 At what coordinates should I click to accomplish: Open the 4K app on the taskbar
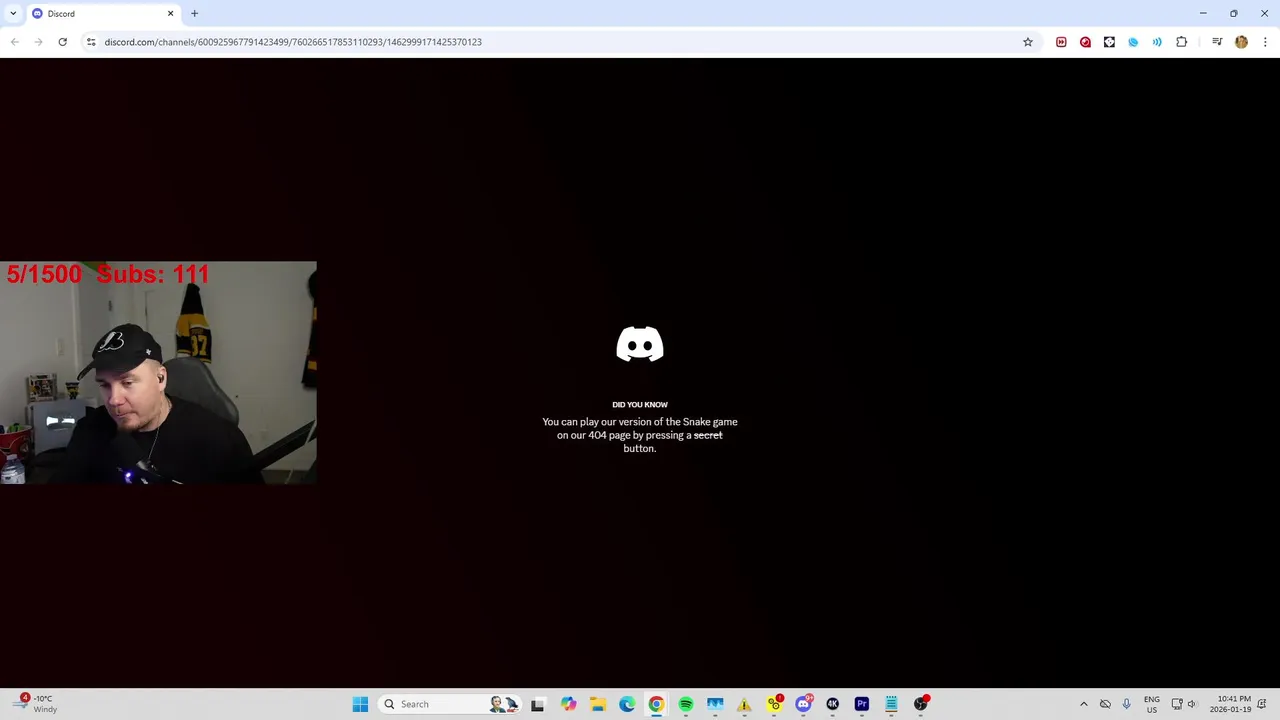(832, 704)
